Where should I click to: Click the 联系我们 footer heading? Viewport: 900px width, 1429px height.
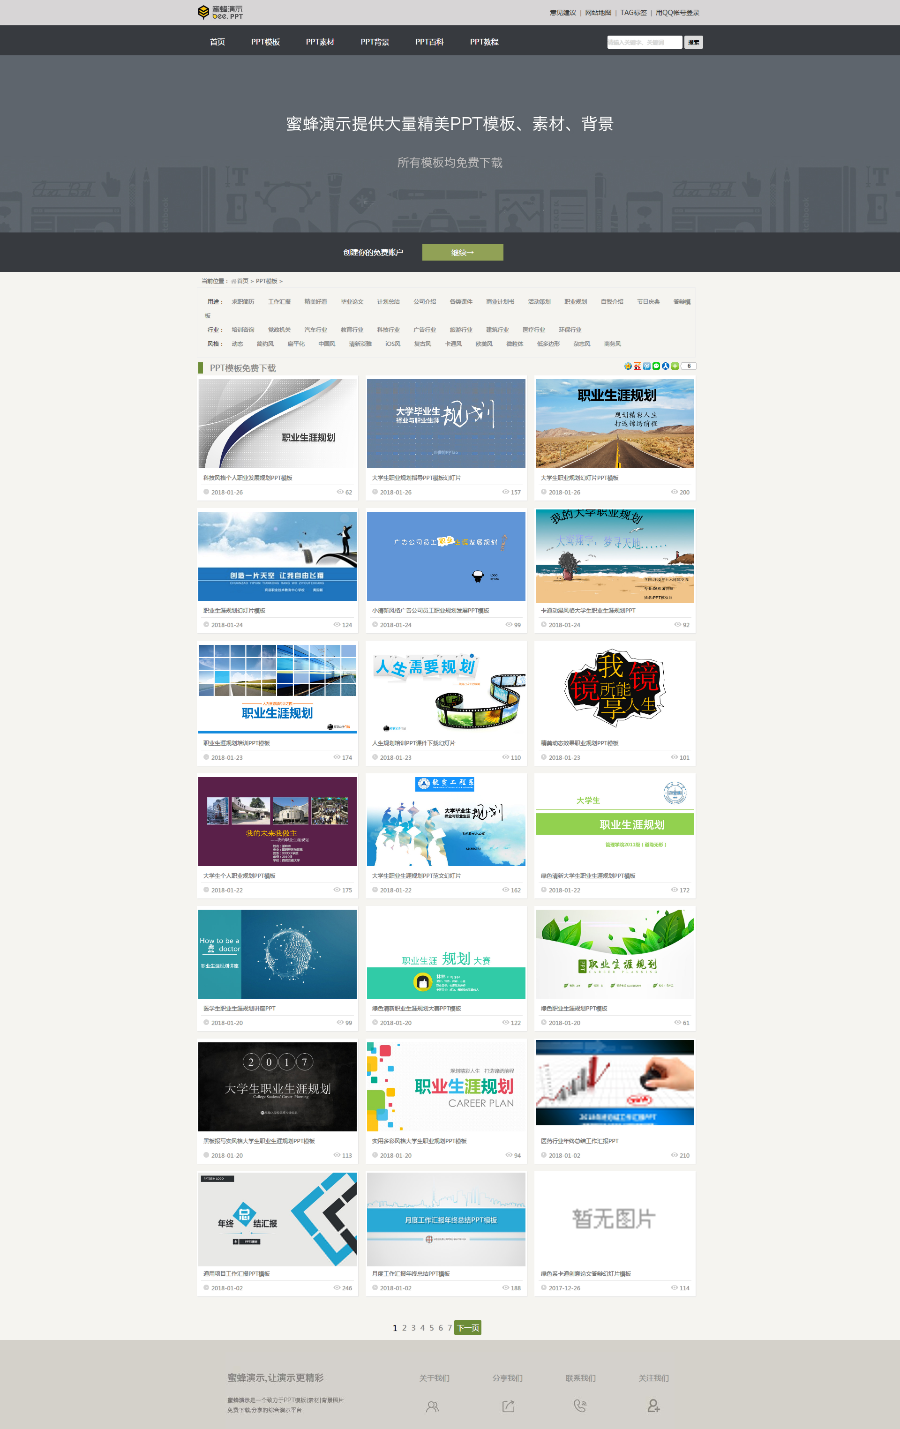point(580,1378)
